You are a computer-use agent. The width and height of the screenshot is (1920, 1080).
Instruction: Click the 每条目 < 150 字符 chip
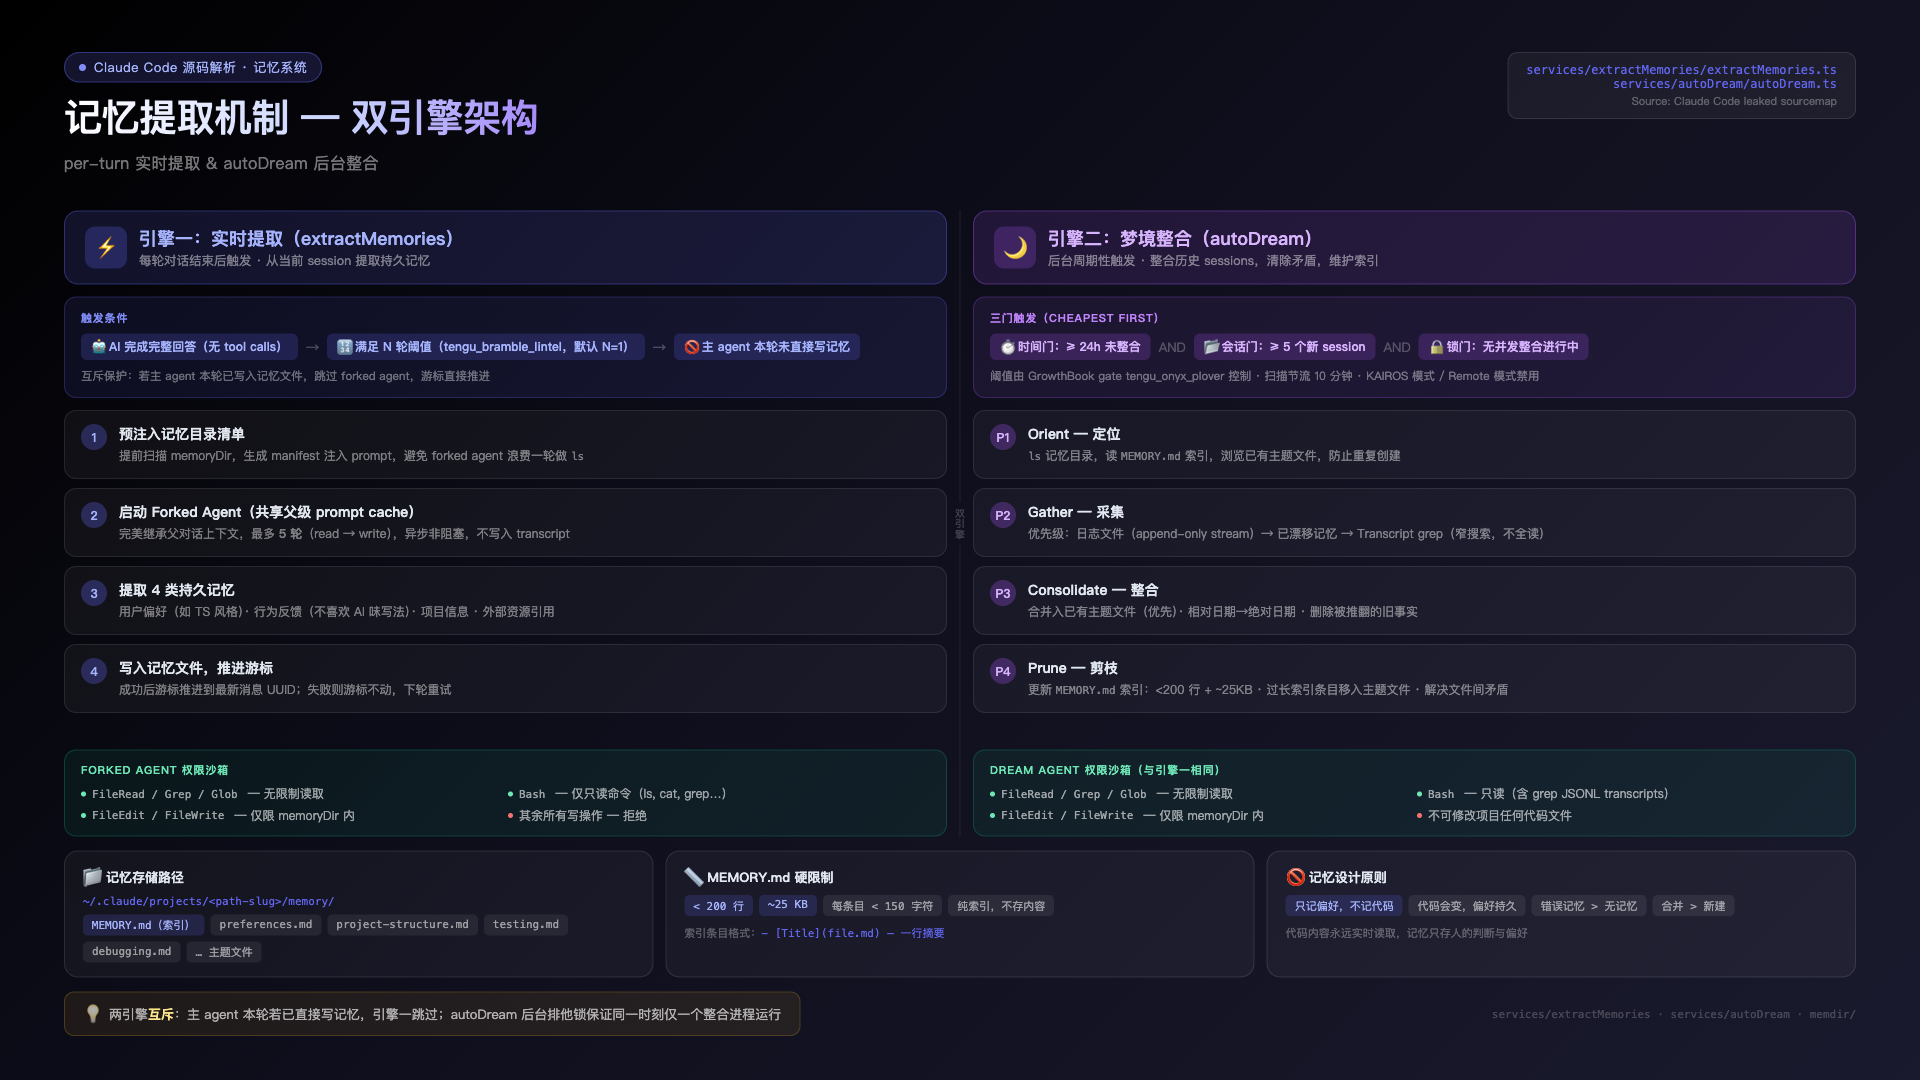click(882, 906)
